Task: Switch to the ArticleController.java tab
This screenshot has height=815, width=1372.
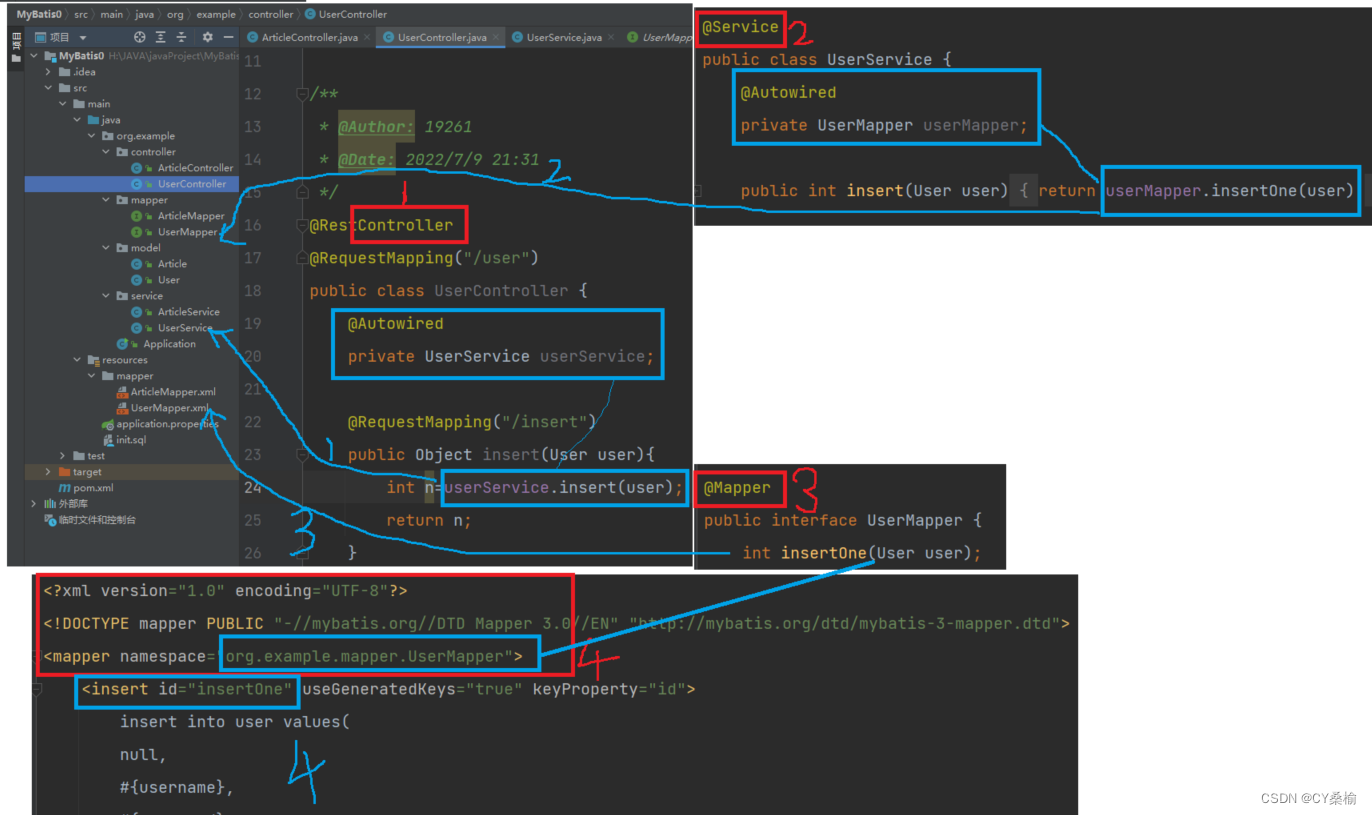Action: (309, 37)
